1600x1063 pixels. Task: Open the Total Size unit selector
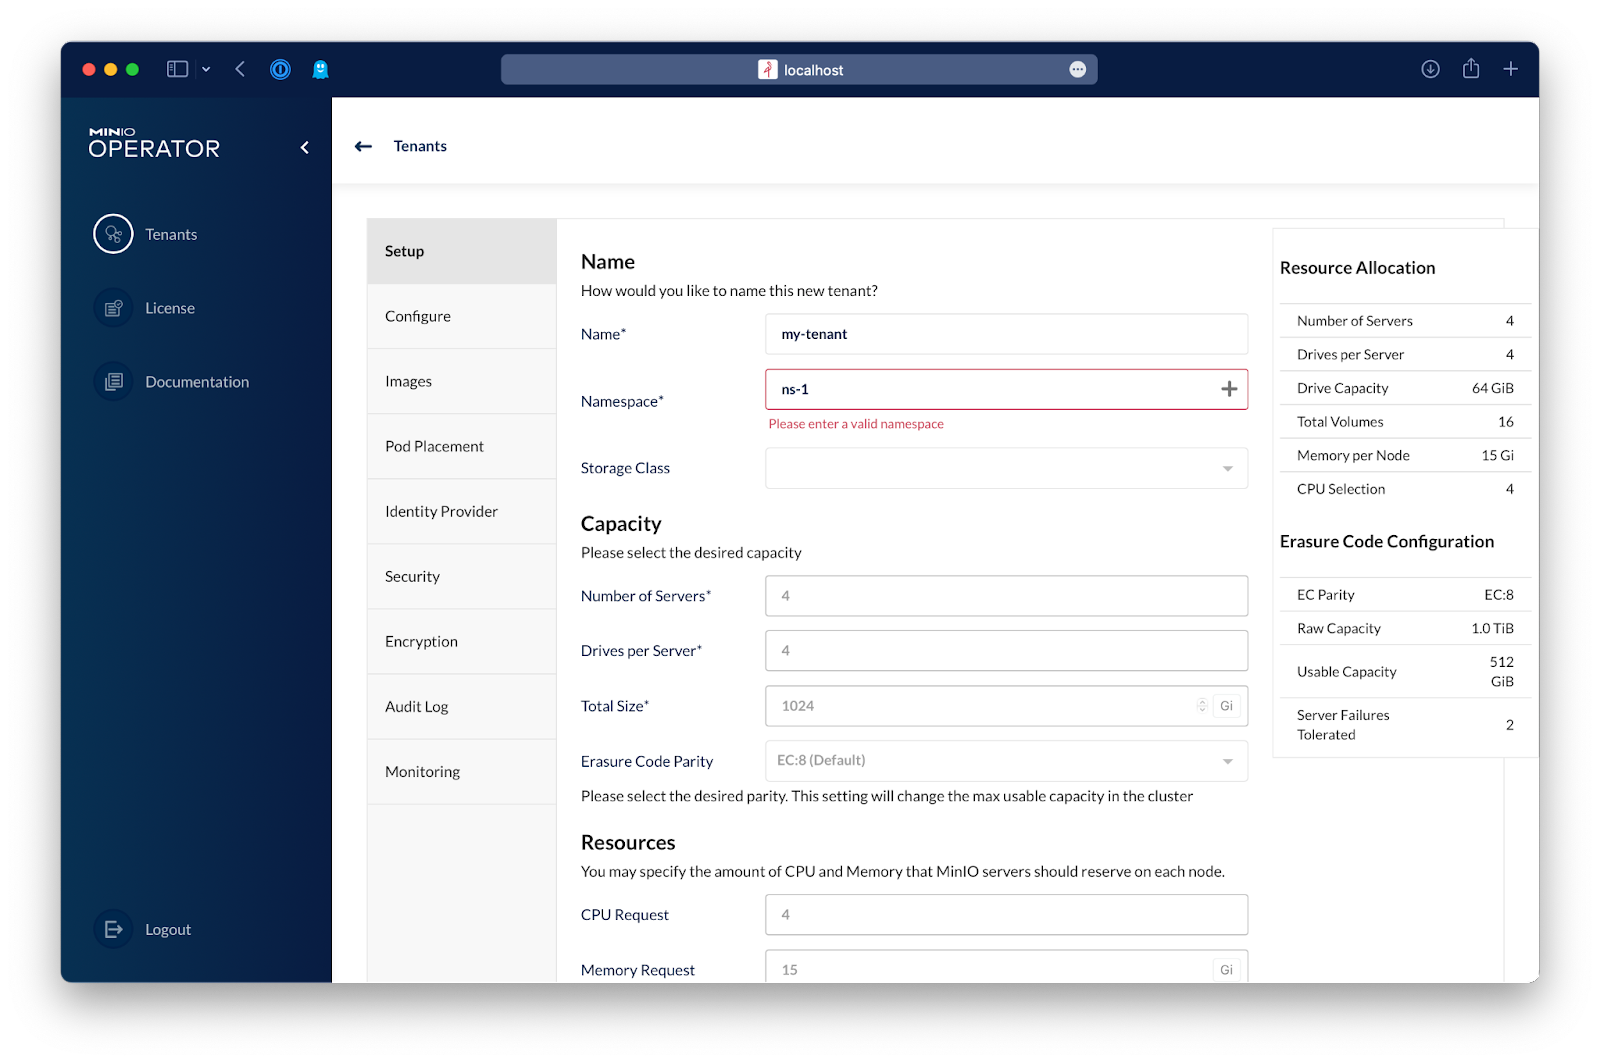pyautogui.click(x=1226, y=706)
